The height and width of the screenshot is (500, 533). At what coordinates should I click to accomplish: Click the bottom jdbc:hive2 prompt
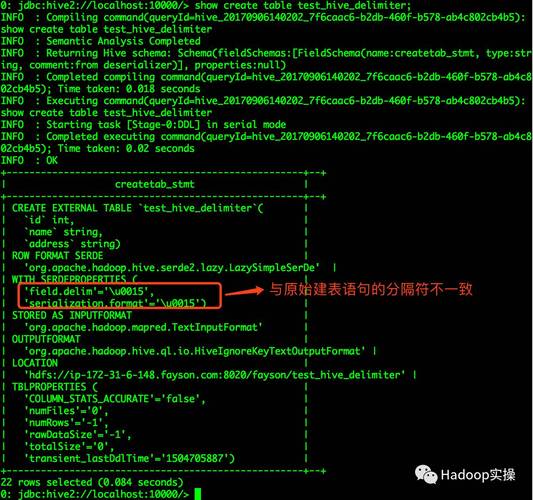[x=95, y=494]
